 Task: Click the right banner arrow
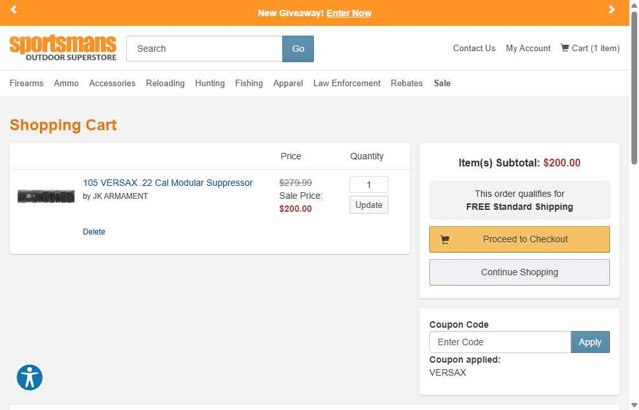pos(612,10)
